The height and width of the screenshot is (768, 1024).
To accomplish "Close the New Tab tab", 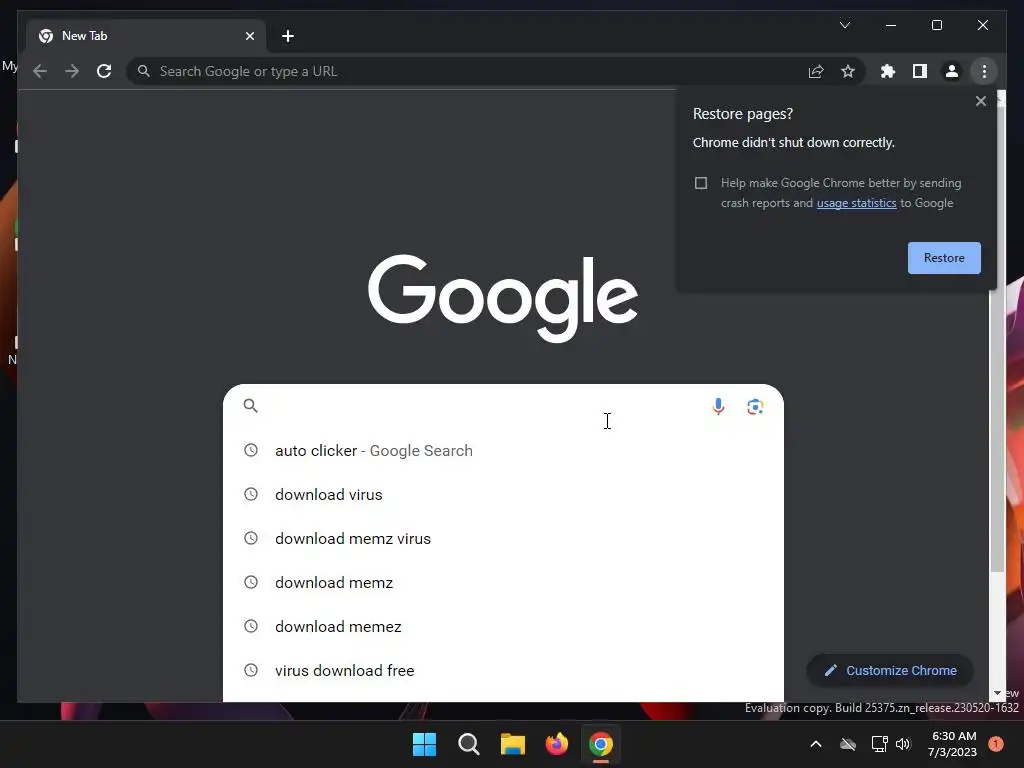I will tap(249, 36).
